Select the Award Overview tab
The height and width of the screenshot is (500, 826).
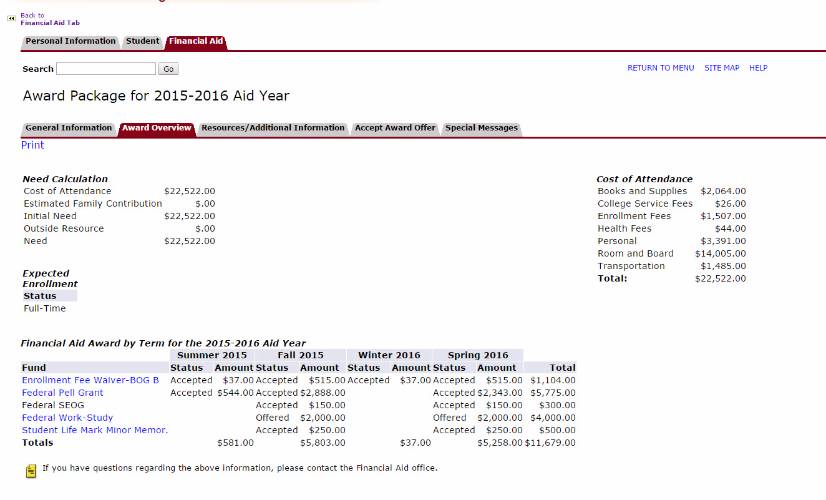pos(156,128)
